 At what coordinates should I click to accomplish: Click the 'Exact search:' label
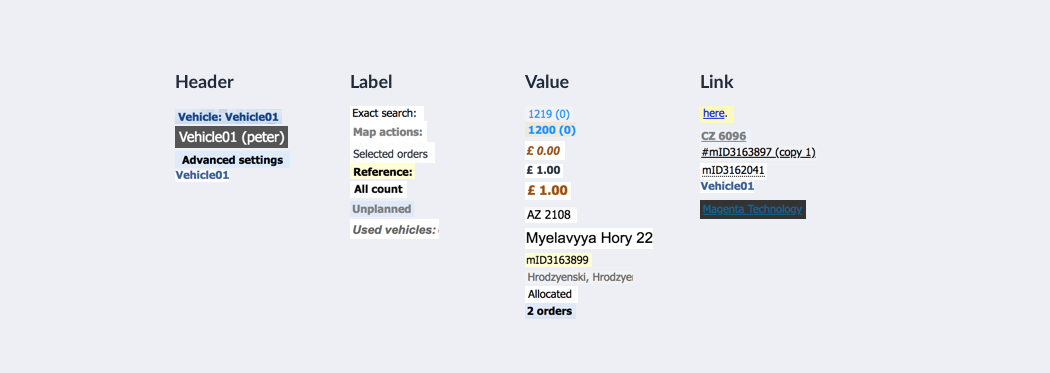click(x=384, y=113)
